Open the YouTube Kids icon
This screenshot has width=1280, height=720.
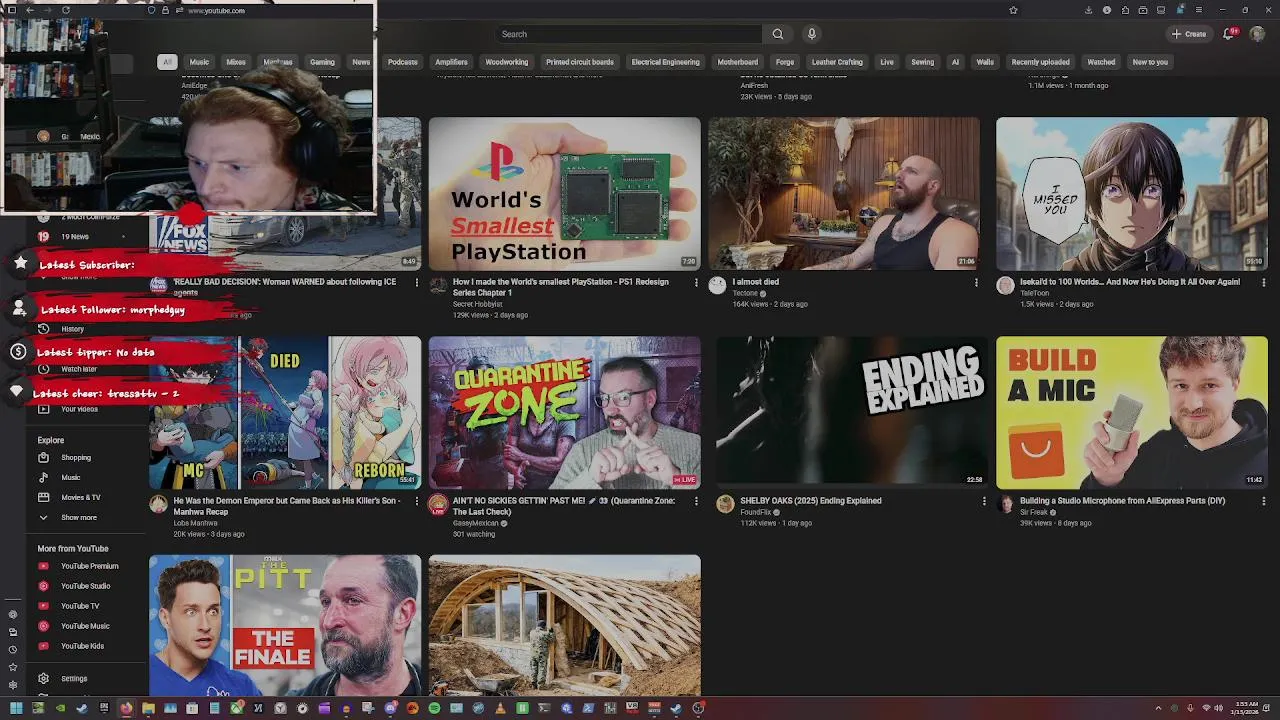[43, 646]
